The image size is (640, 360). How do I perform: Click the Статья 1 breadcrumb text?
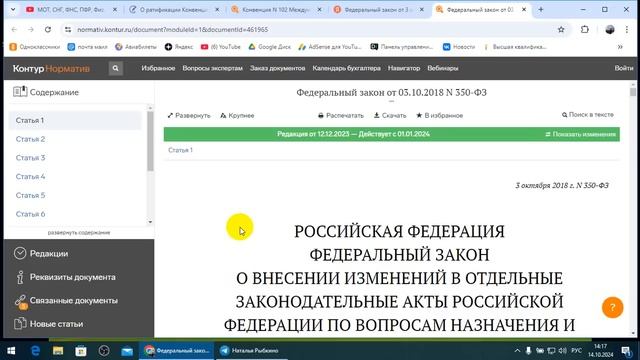point(180,150)
